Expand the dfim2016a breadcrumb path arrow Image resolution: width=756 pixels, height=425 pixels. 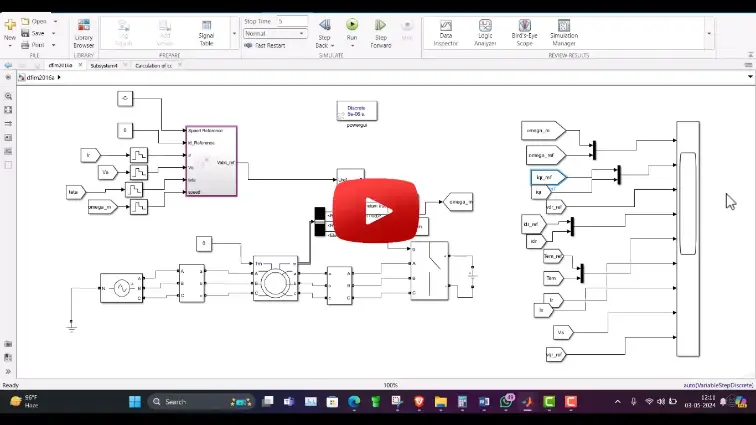click(x=58, y=77)
